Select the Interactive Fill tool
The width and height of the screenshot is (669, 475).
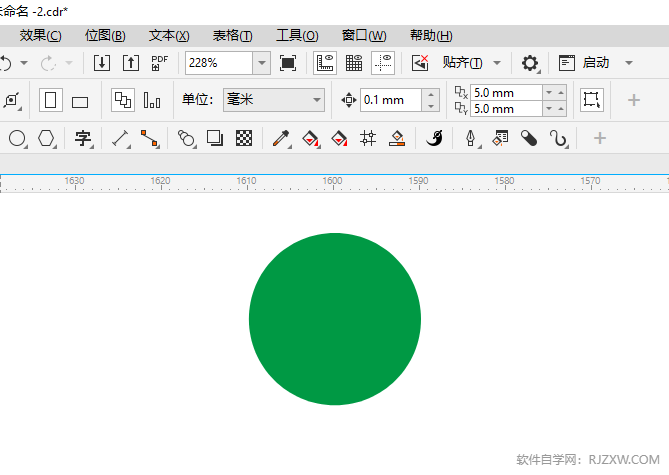point(311,139)
